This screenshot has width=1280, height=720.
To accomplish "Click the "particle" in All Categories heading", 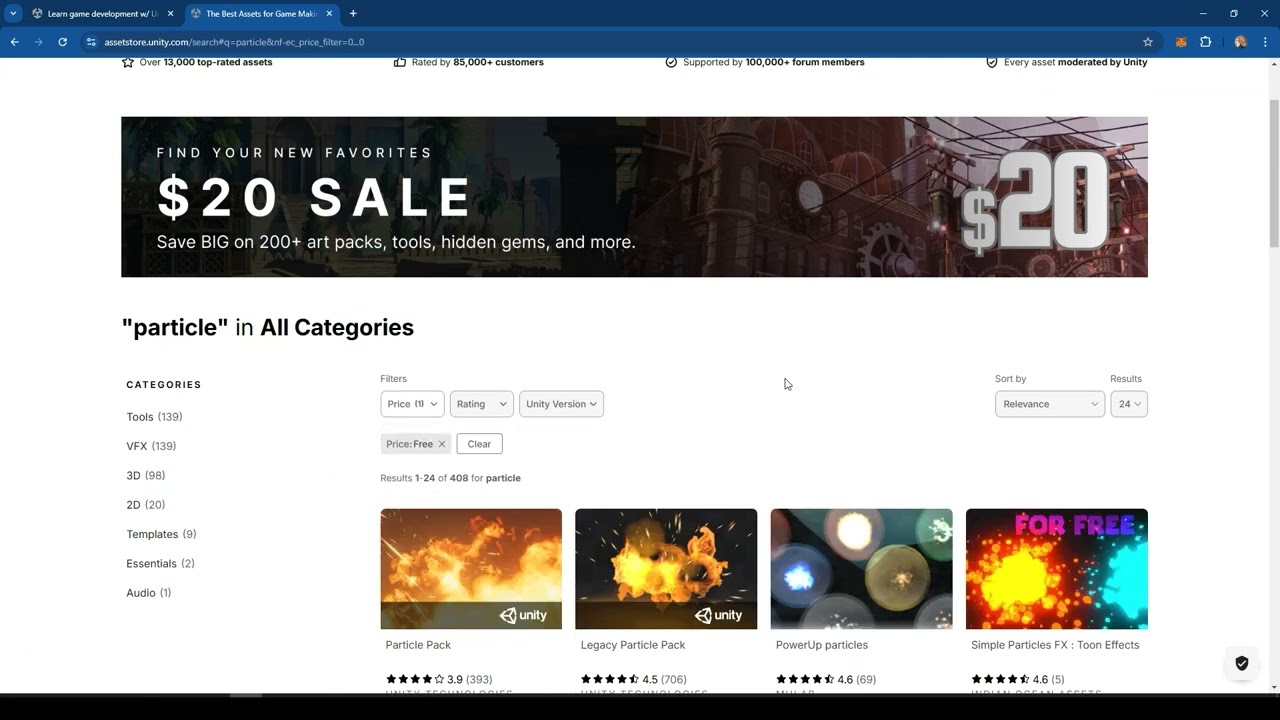I will coord(267,327).
